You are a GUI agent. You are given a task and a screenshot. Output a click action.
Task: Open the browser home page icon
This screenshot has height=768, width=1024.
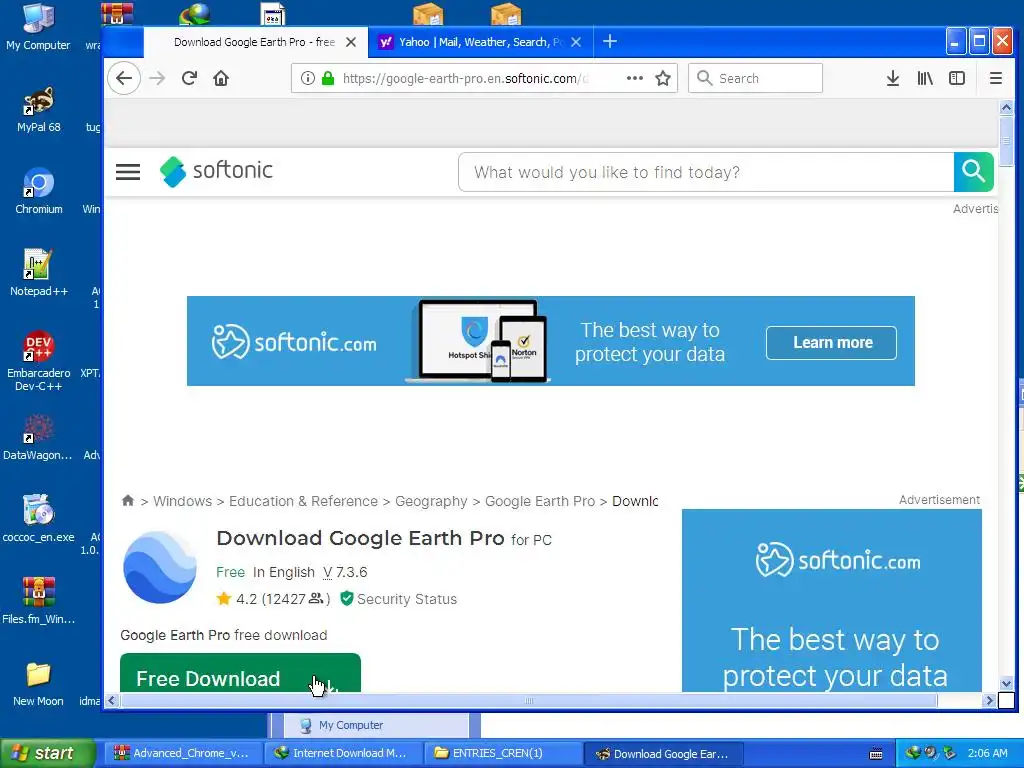point(221,78)
